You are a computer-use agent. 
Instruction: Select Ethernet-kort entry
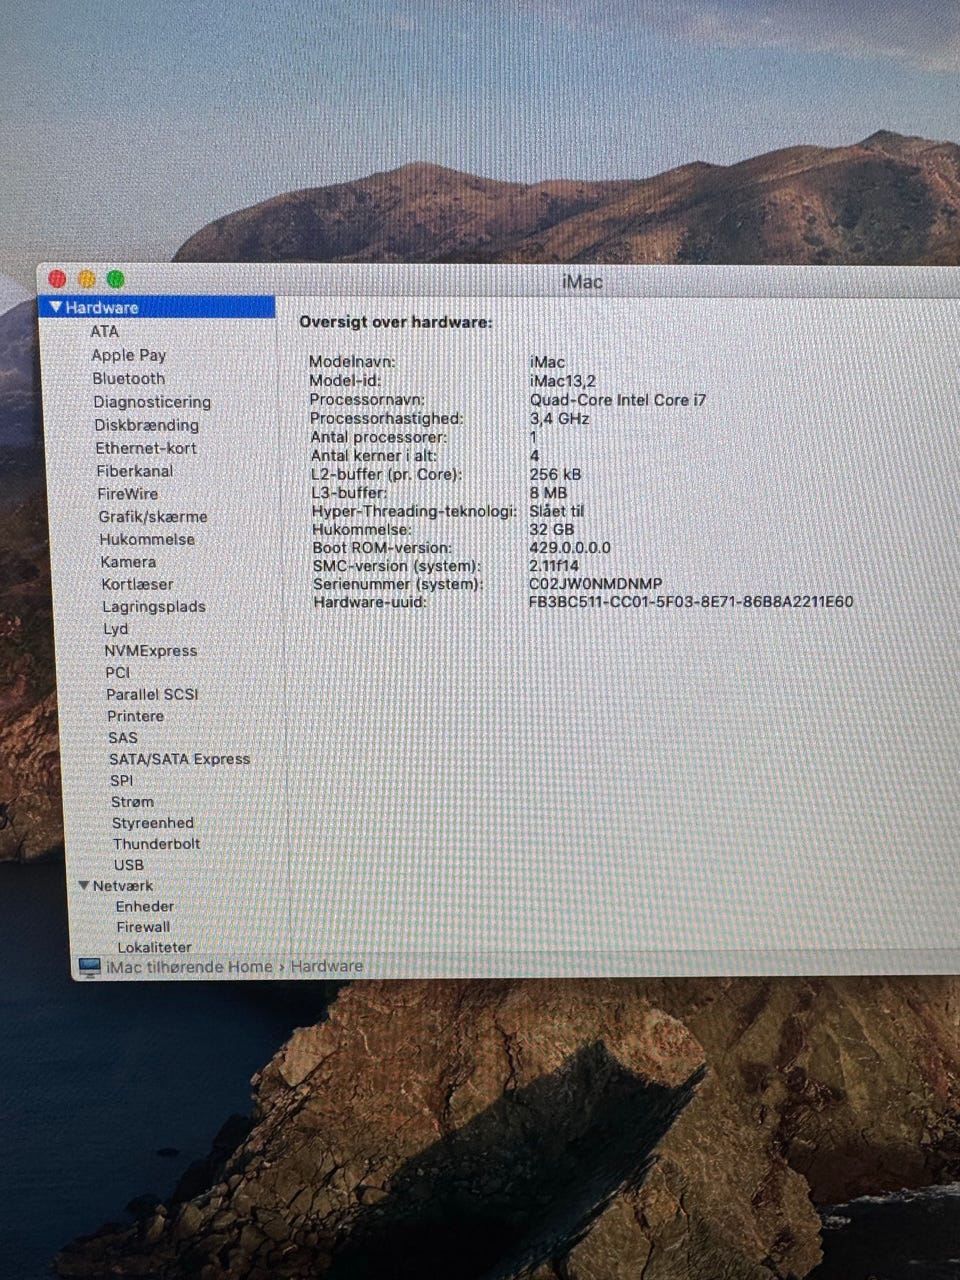(146, 448)
